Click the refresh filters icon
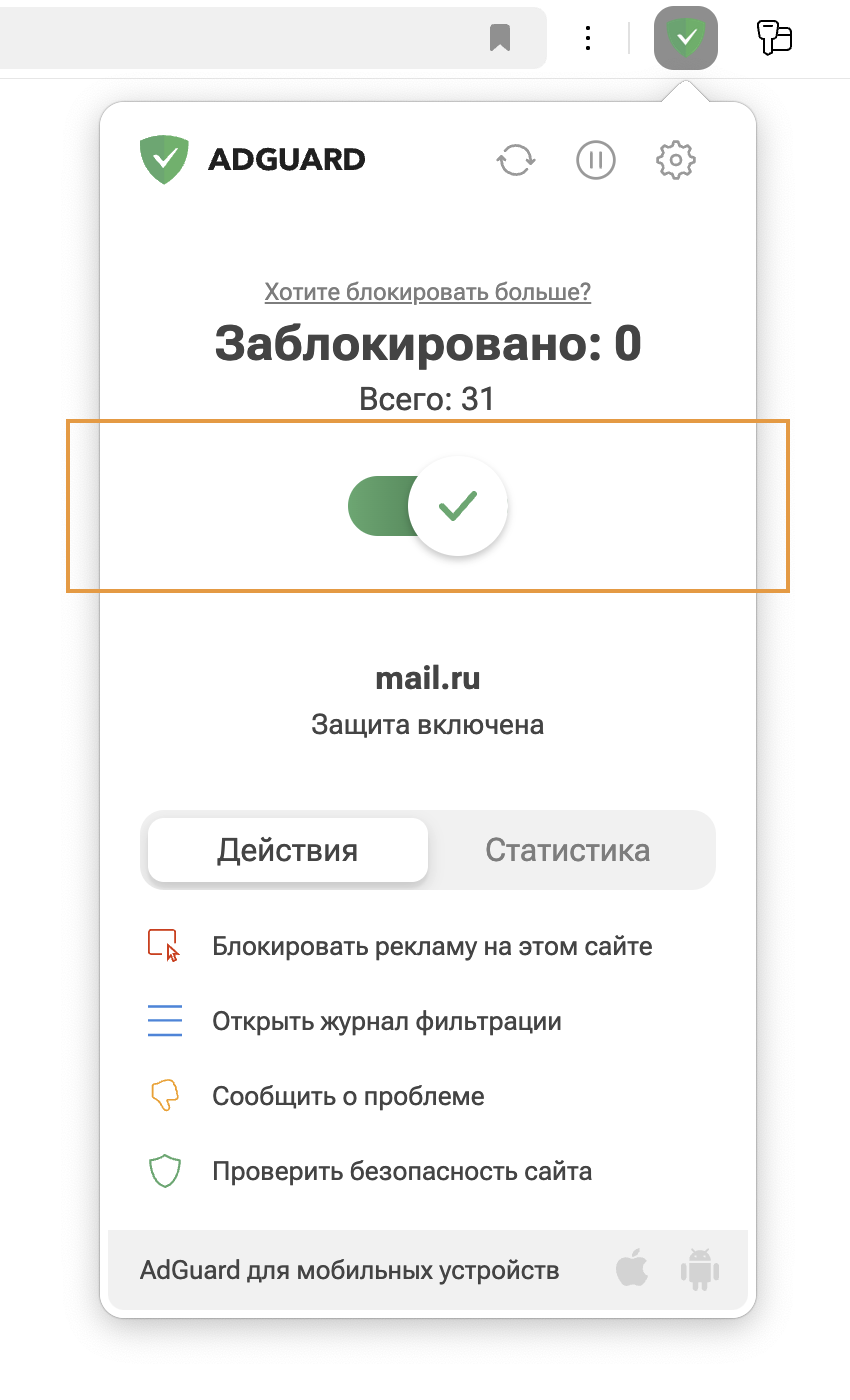This screenshot has width=850, height=1400. pos(516,160)
